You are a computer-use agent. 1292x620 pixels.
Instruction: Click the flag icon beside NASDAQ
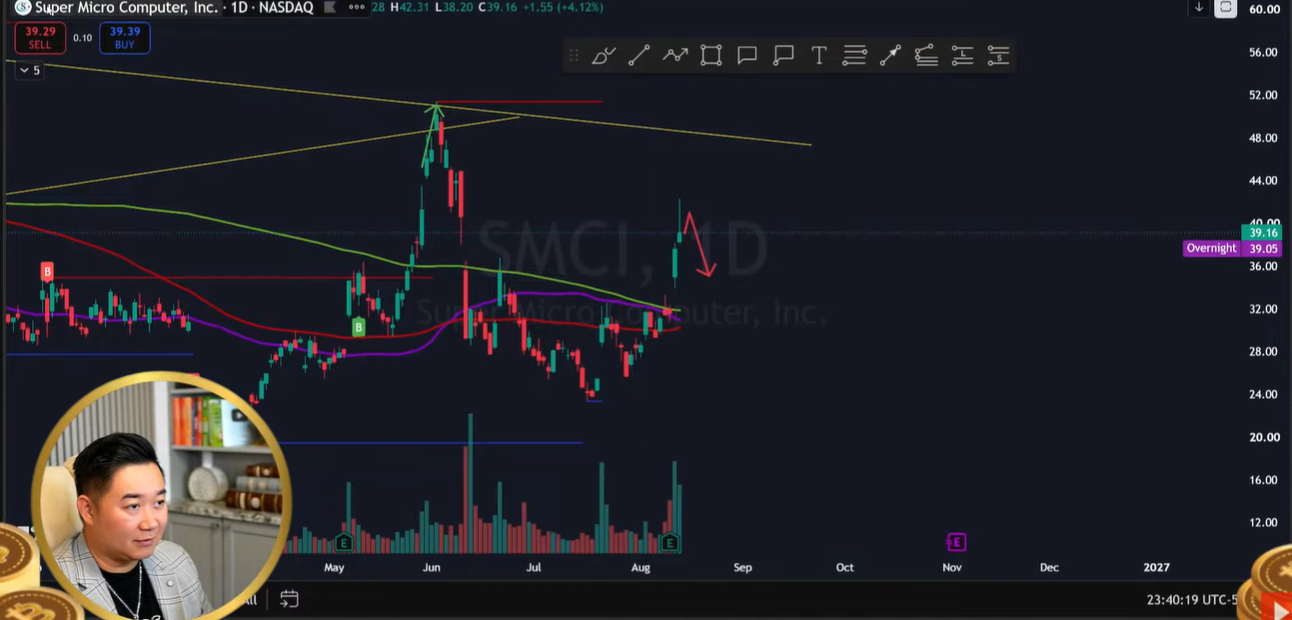(x=330, y=8)
